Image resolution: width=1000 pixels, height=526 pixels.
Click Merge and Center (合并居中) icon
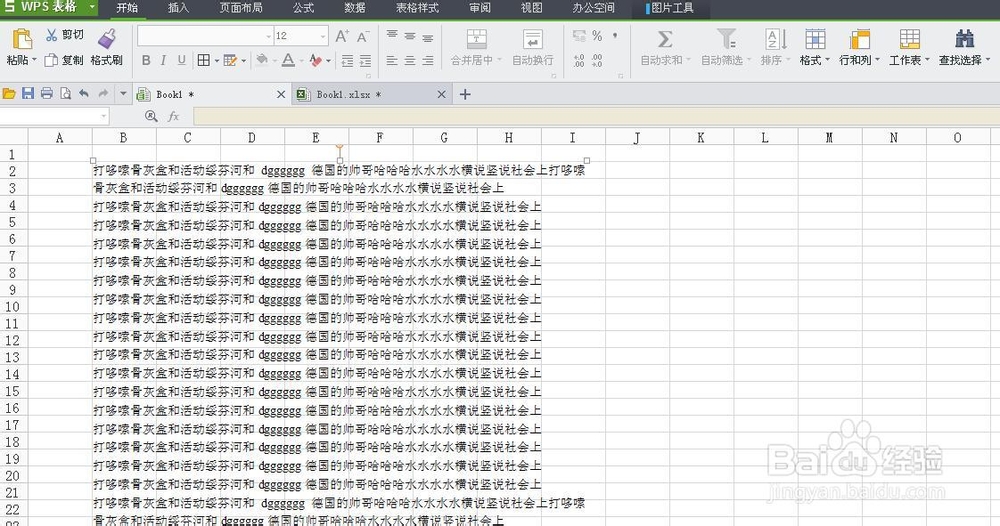[477, 39]
